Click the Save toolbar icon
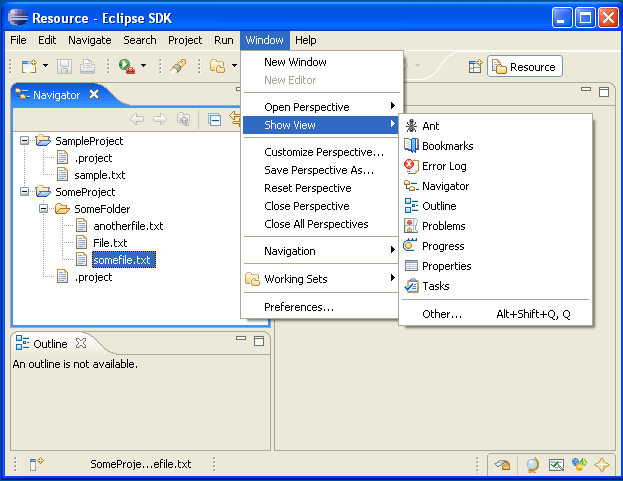 point(64,66)
